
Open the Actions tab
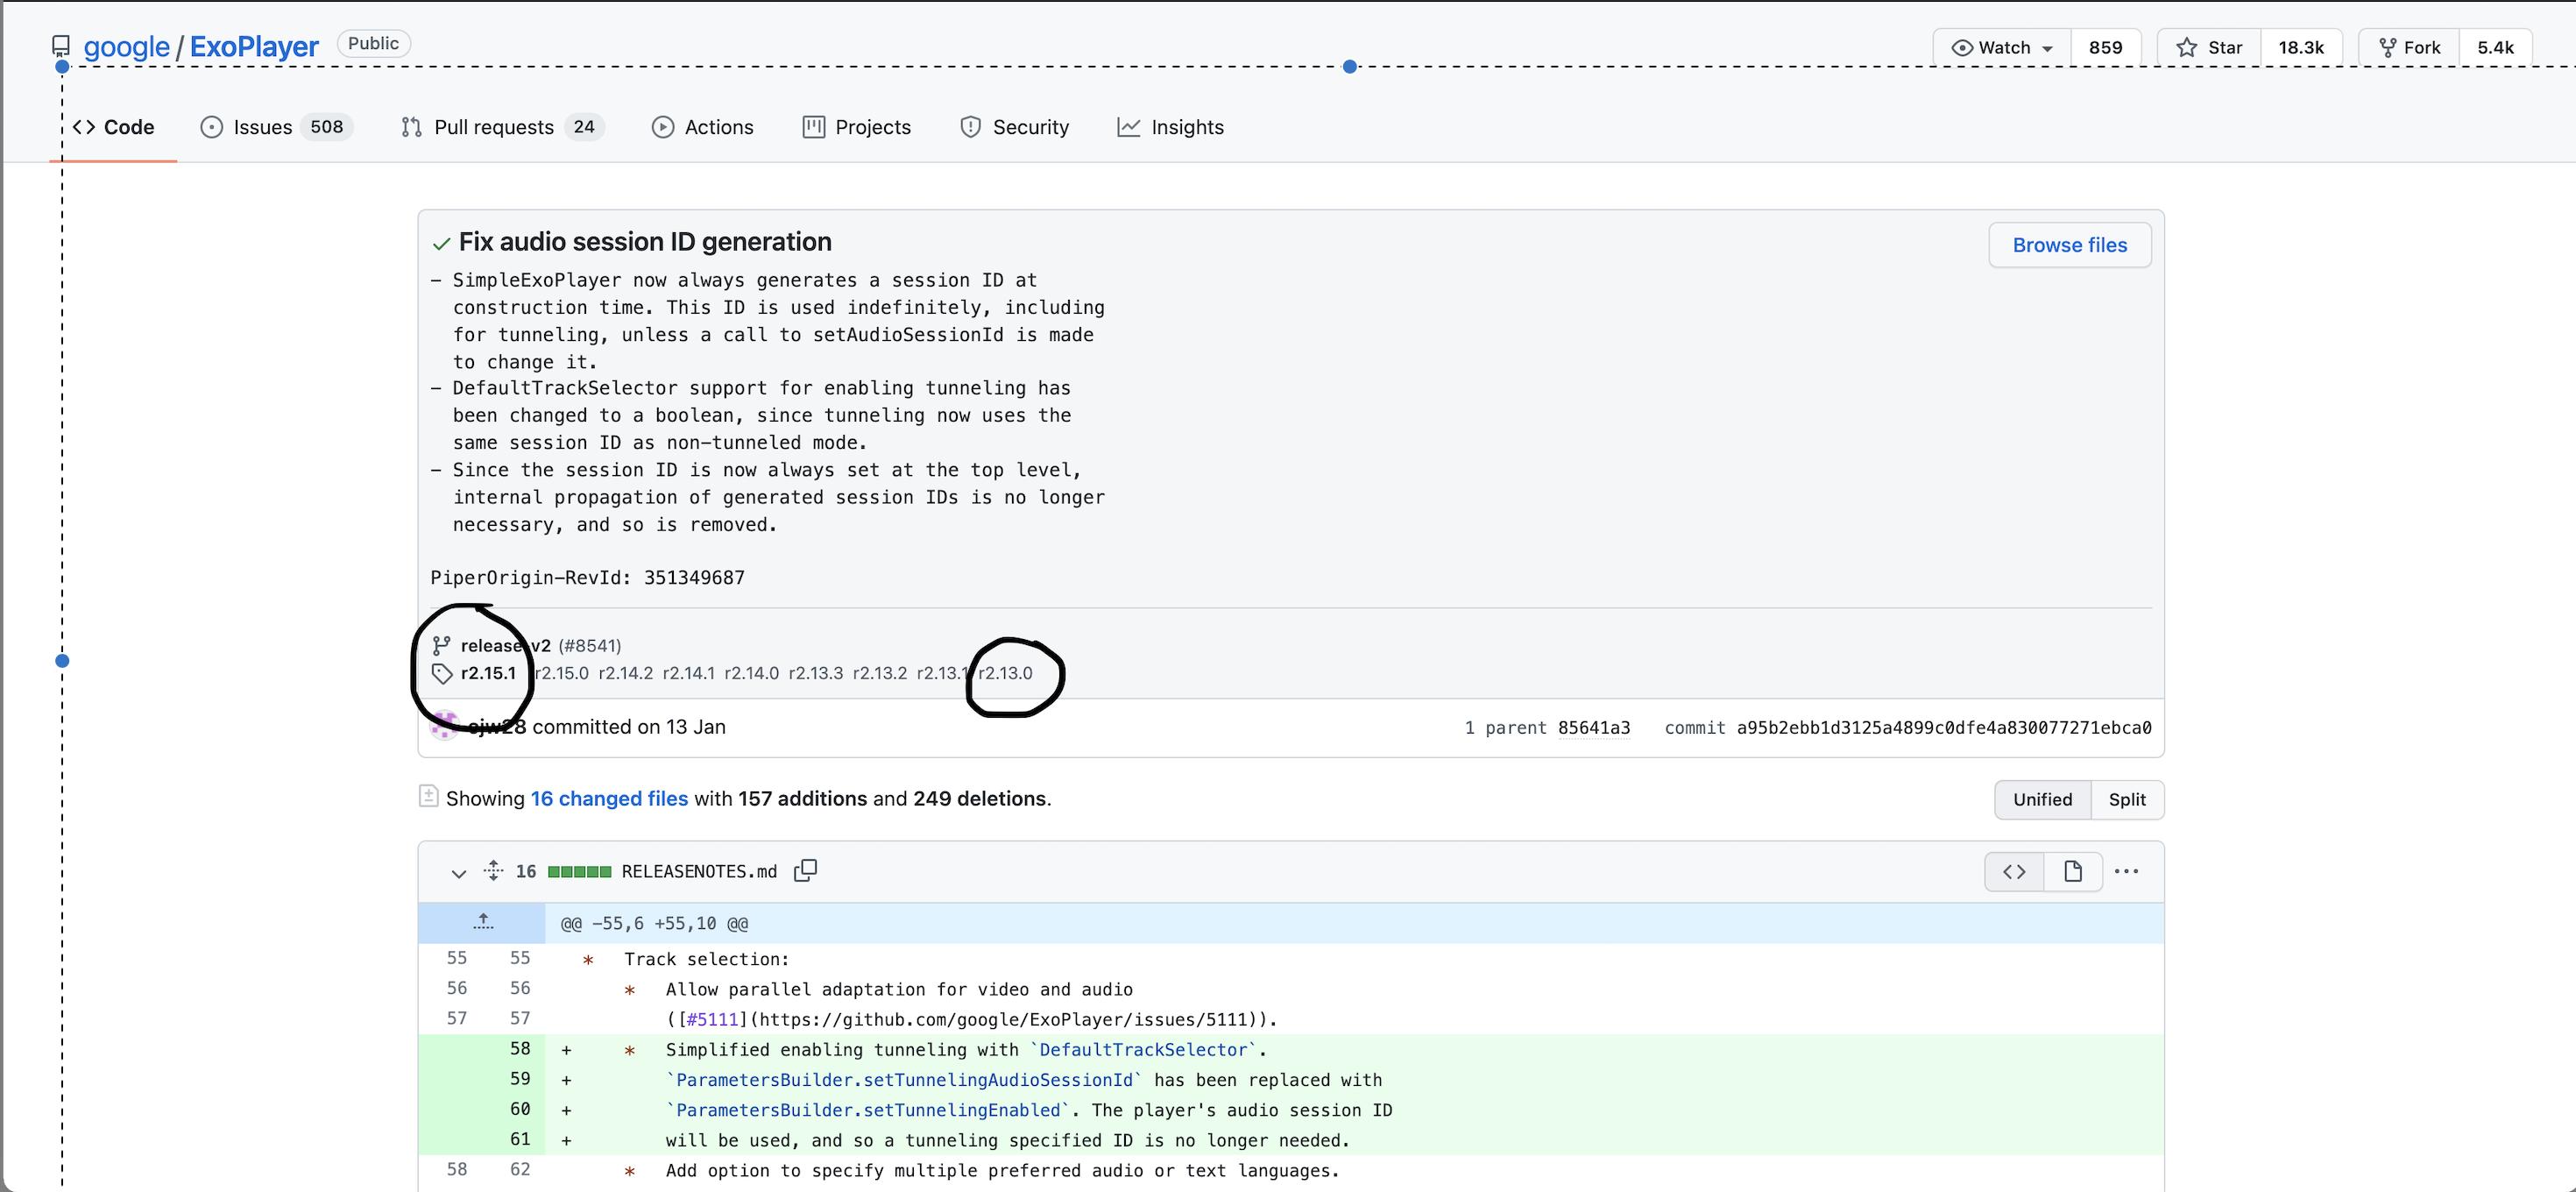[x=703, y=127]
